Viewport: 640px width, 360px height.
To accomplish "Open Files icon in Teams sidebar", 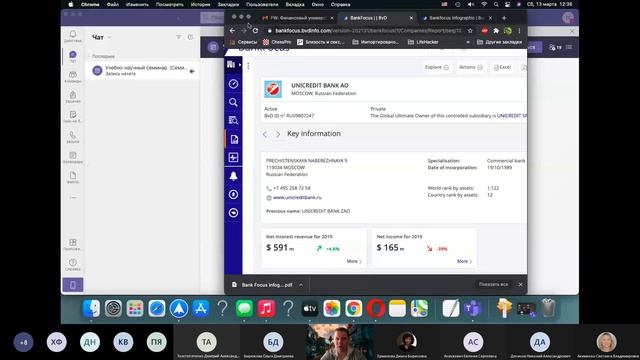I will [73, 177].
